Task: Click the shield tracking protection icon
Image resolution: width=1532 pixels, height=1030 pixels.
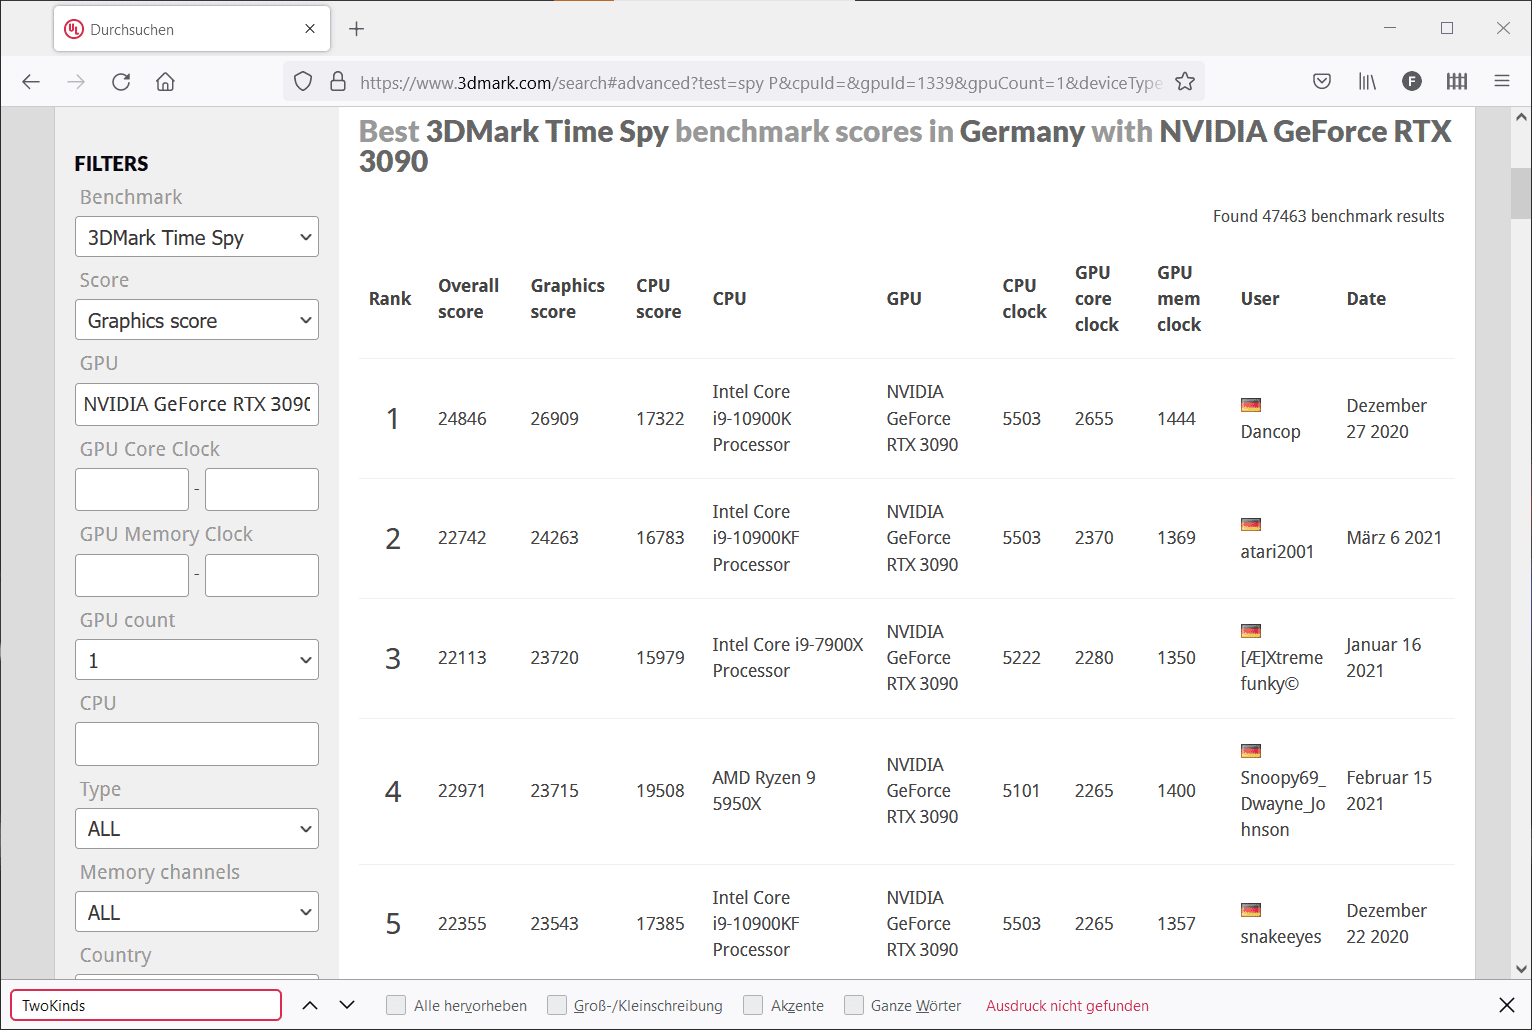Action: [304, 82]
